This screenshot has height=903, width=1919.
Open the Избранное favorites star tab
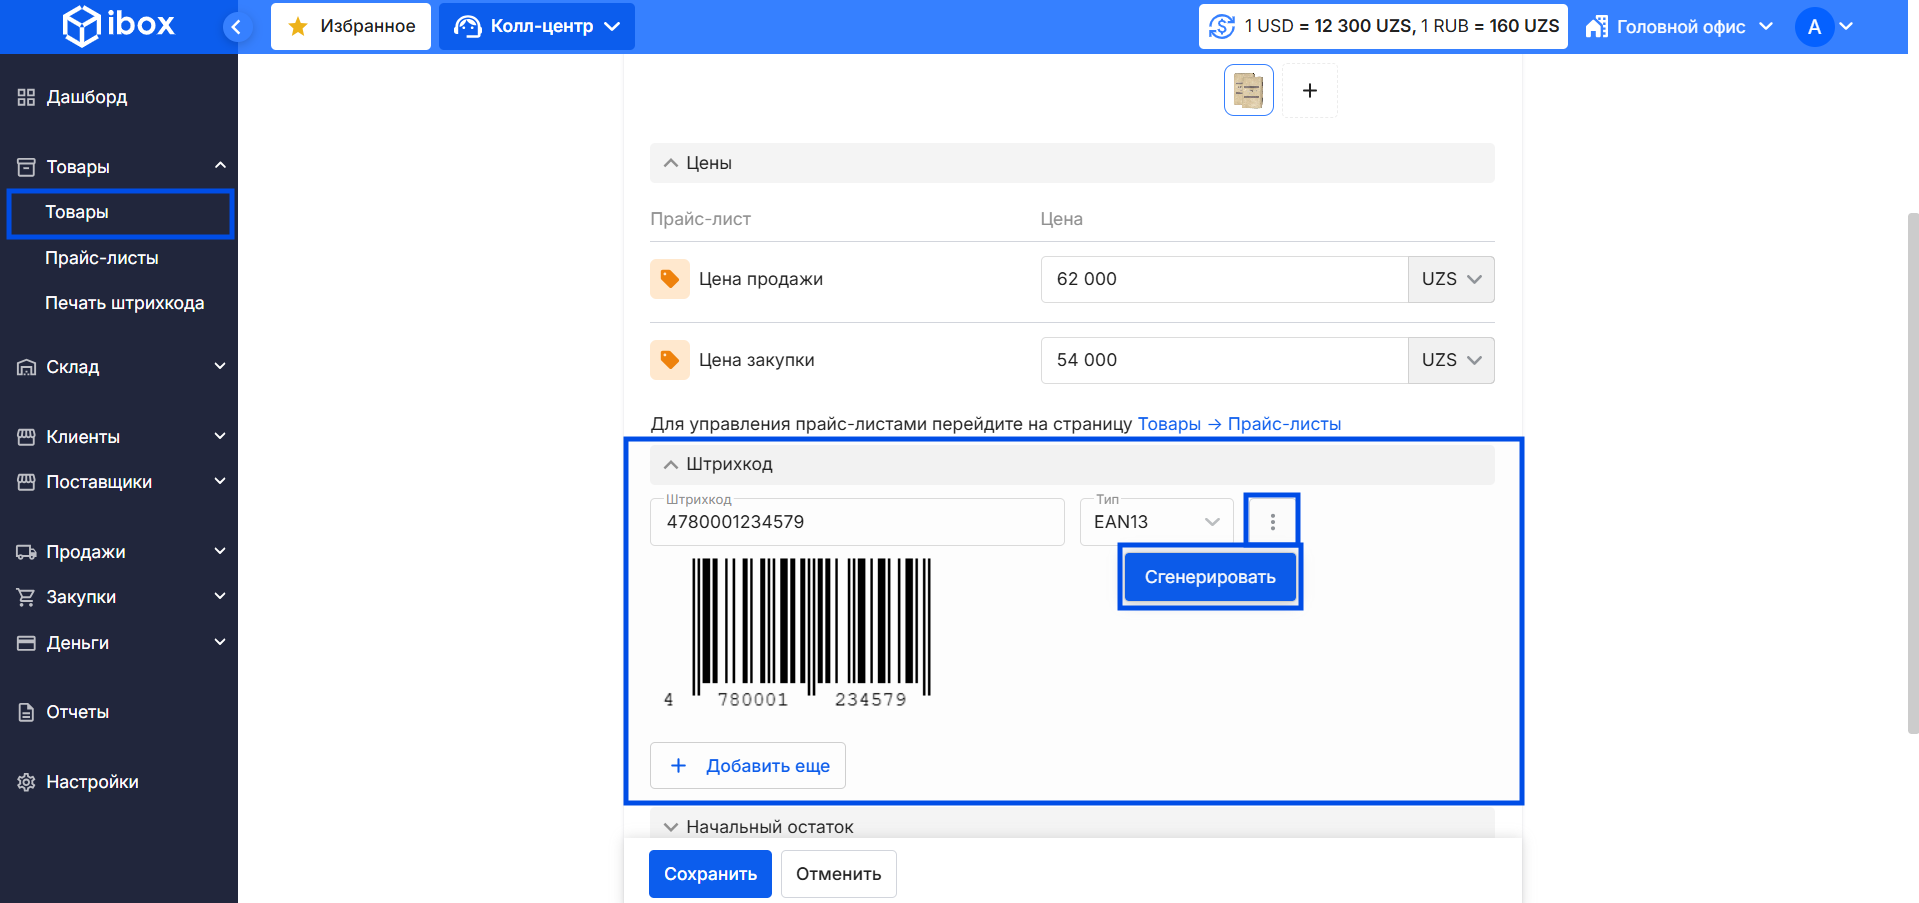[x=351, y=26]
